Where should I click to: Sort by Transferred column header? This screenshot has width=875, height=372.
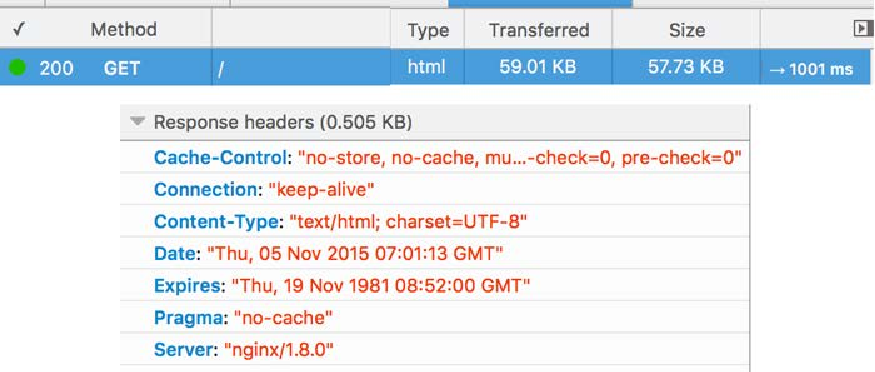(539, 30)
